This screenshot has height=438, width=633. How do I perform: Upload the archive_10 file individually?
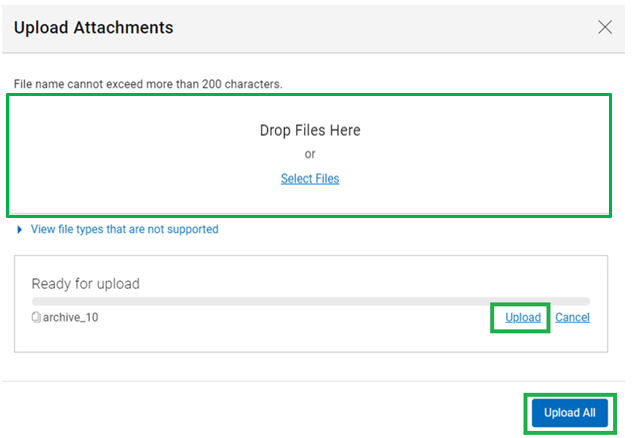click(523, 318)
